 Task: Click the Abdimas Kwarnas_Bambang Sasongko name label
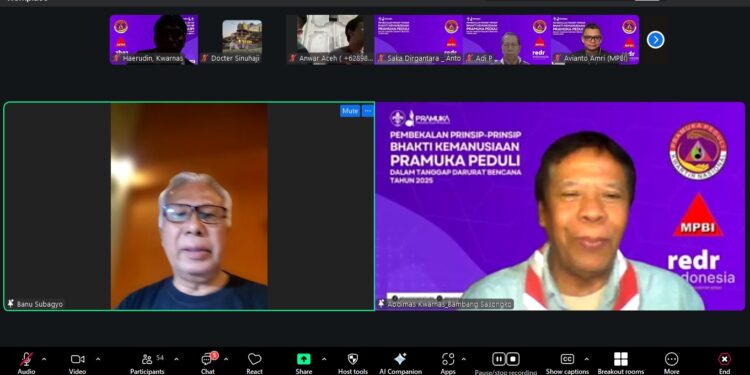click(450, 304)
